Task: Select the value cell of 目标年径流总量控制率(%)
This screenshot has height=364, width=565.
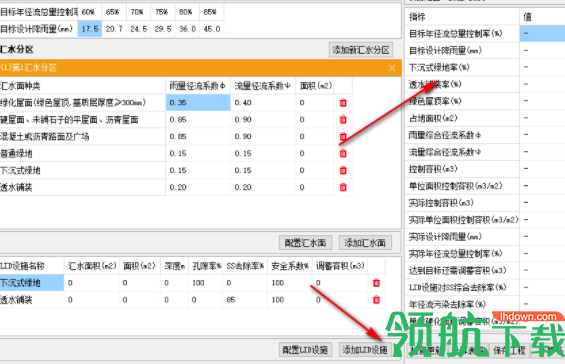Action: tap(542, 34)
